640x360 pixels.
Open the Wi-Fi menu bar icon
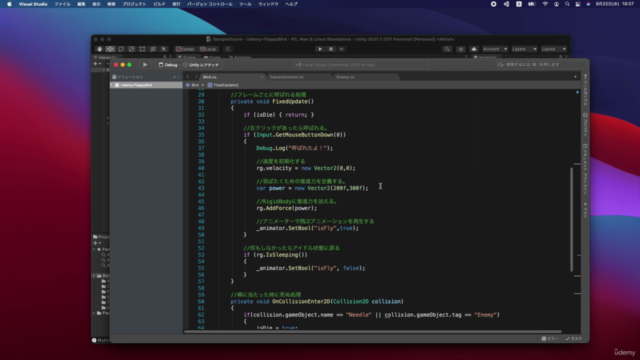pos(545,4)
